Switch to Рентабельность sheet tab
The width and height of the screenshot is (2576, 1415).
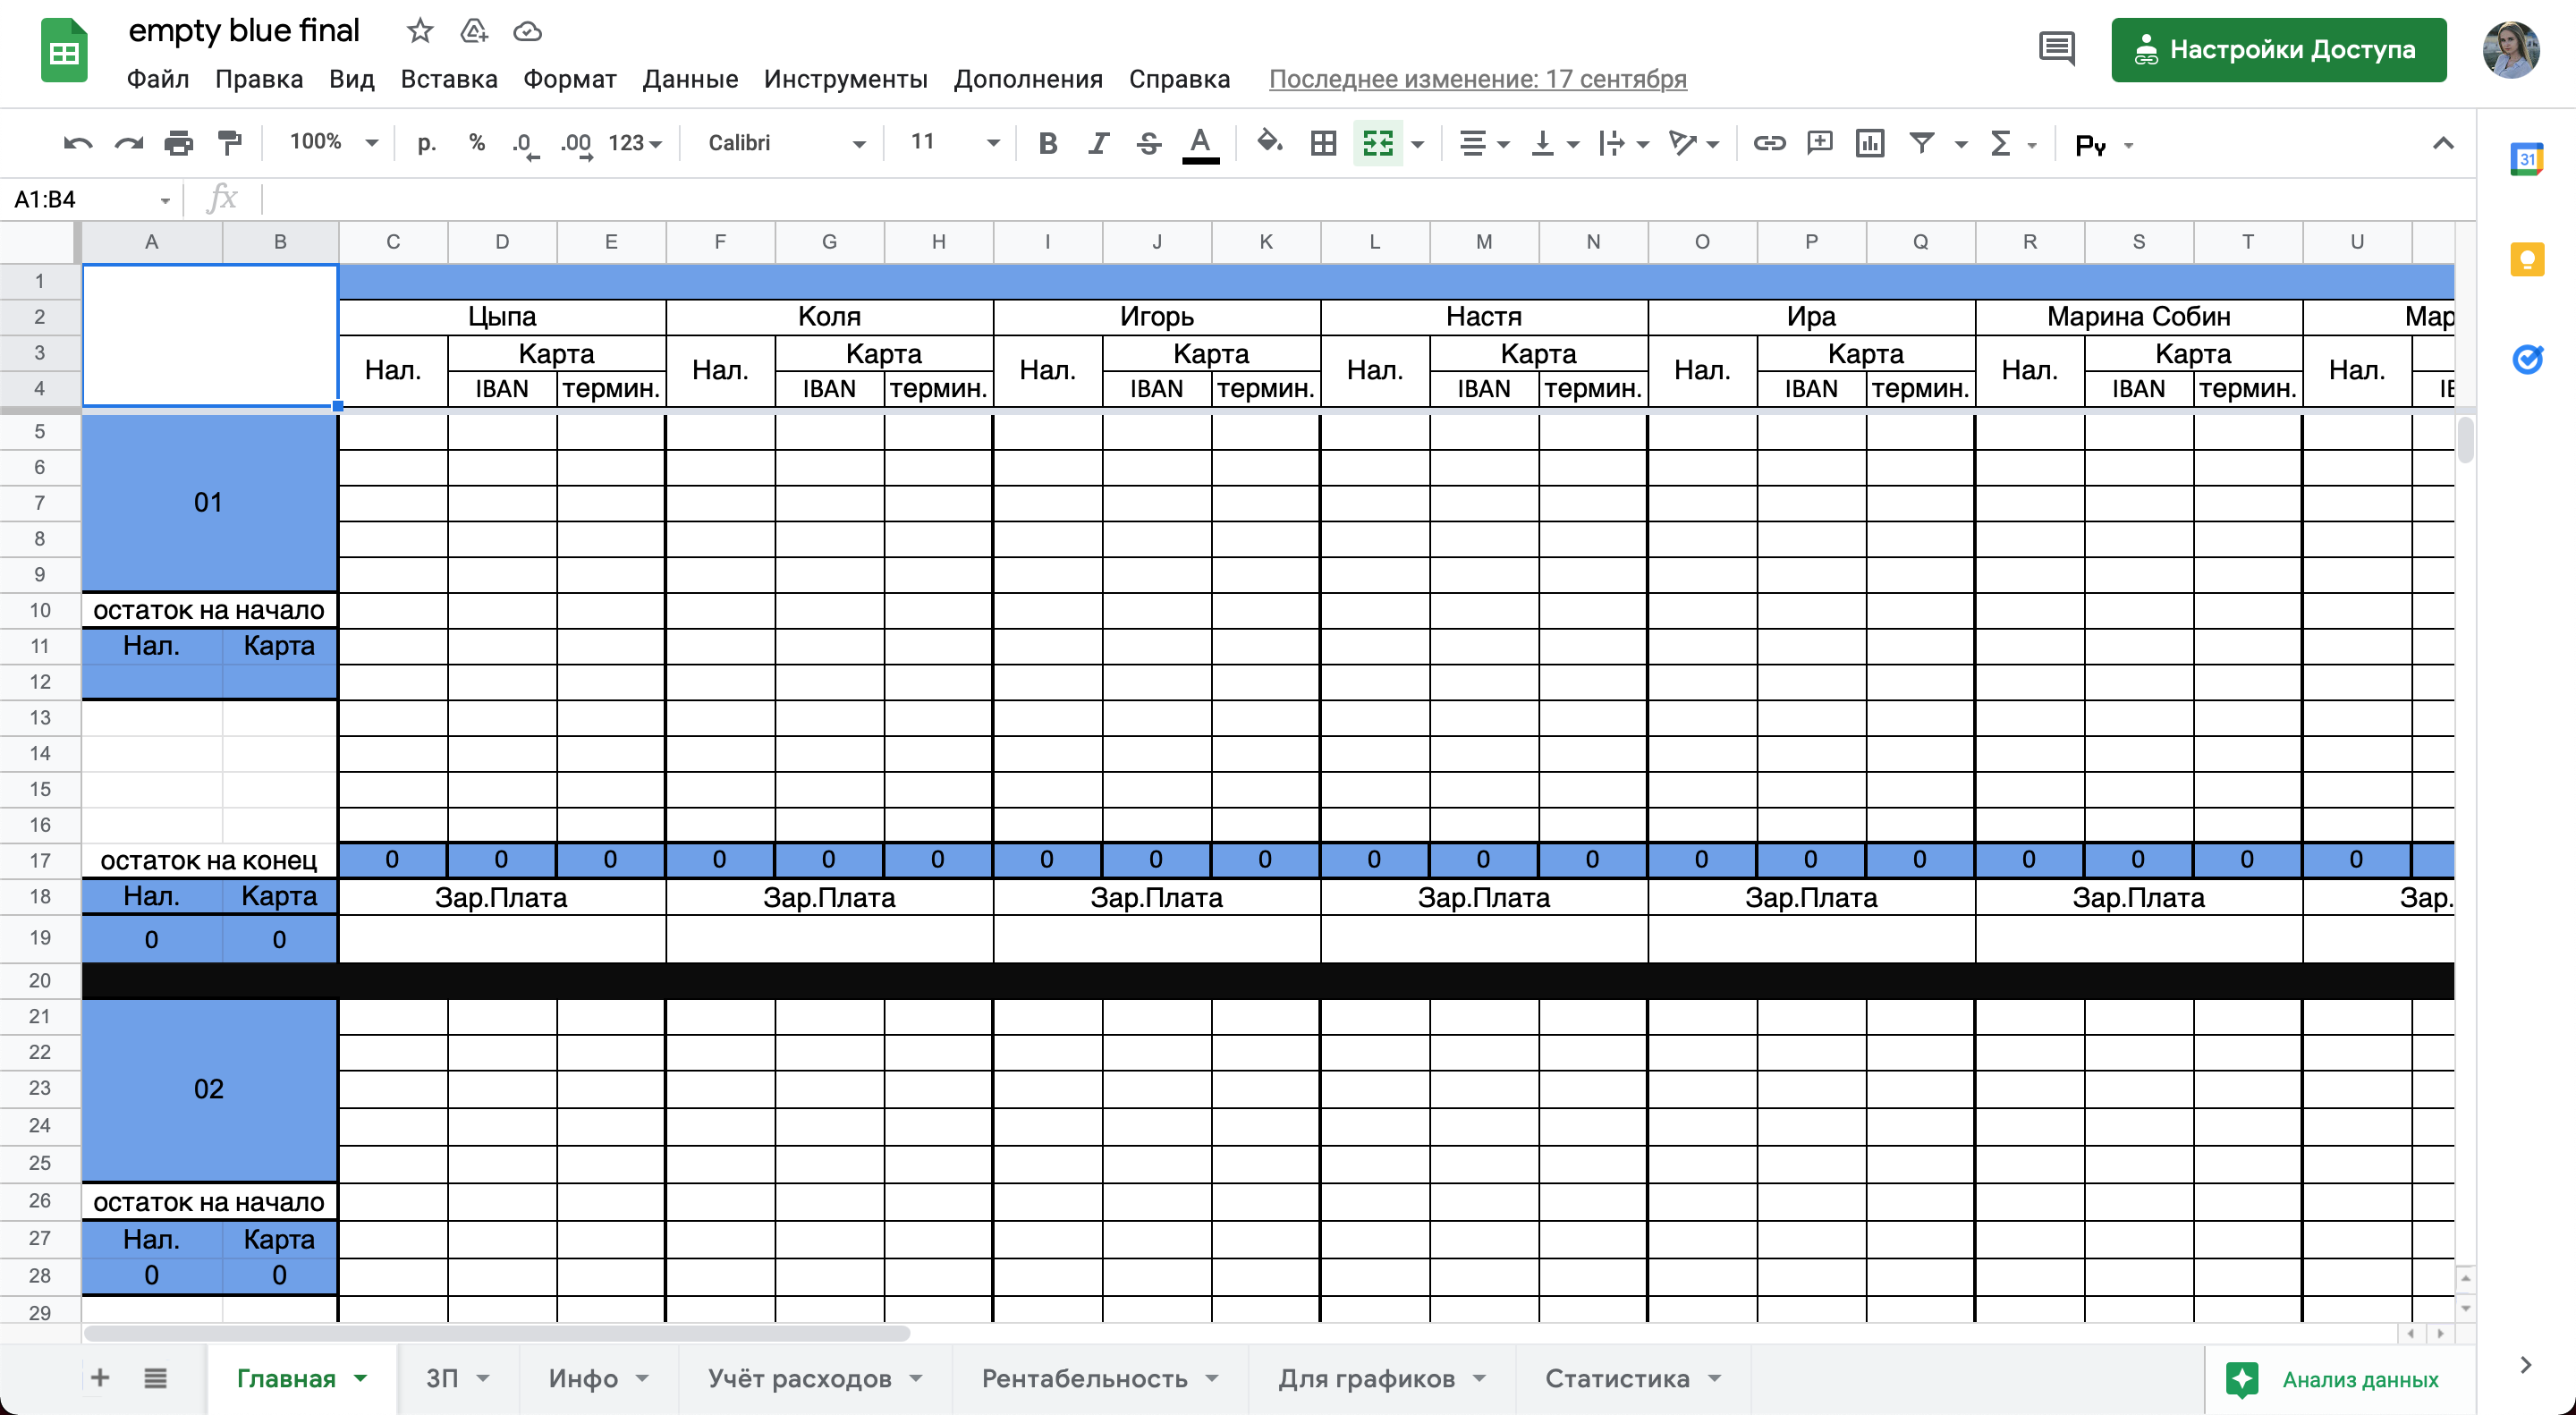[1100, 1379]
